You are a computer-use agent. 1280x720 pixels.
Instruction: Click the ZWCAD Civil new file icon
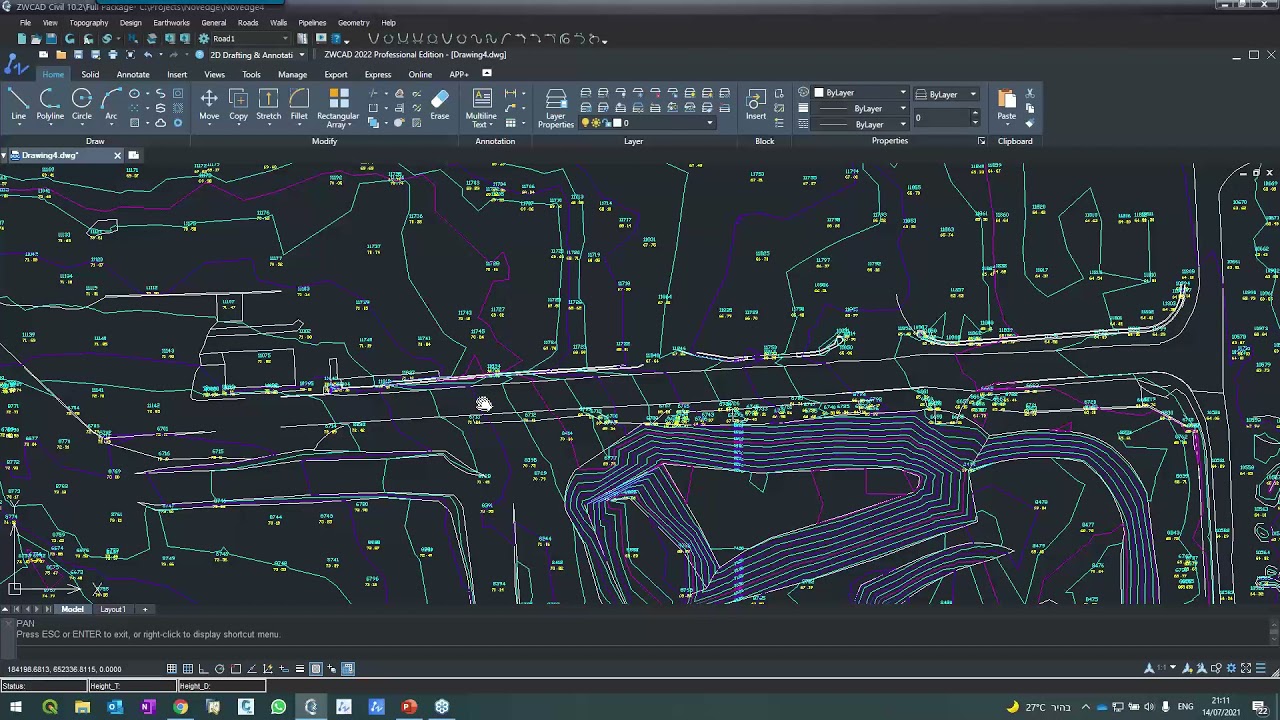pyautogui.click(x=22, y=39)
